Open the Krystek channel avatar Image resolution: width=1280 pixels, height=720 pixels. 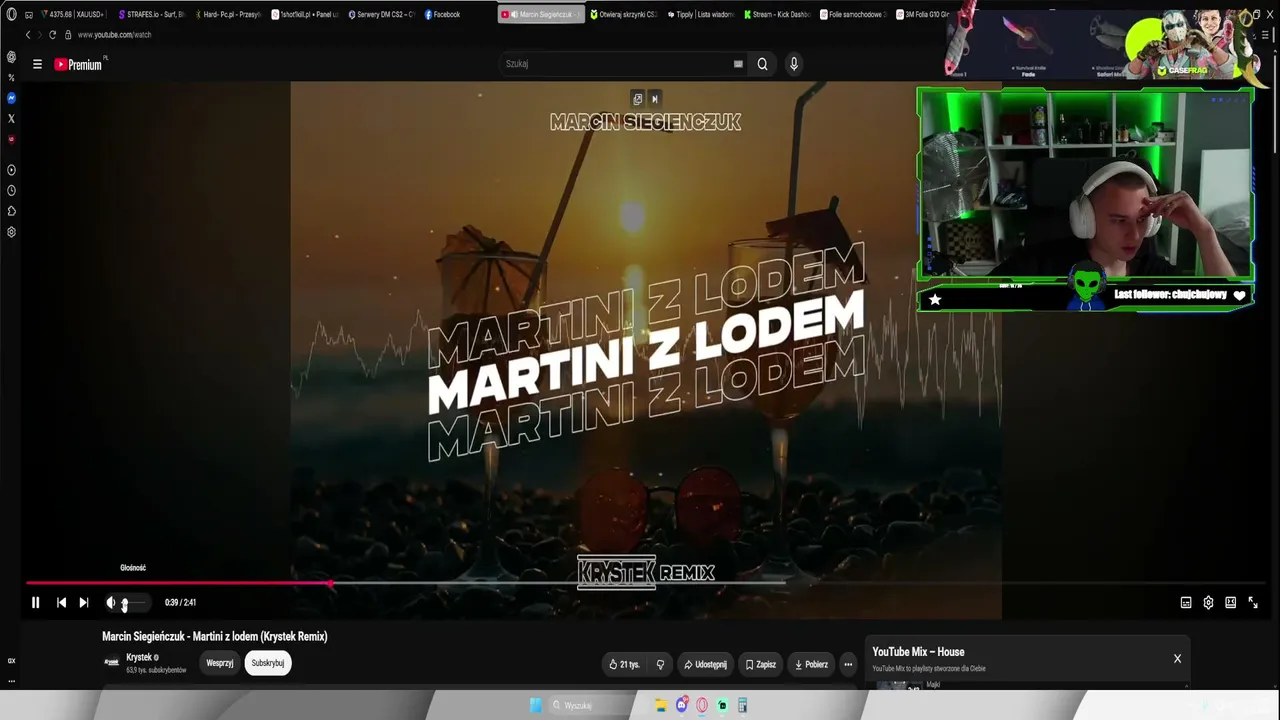tap(112, 662)
